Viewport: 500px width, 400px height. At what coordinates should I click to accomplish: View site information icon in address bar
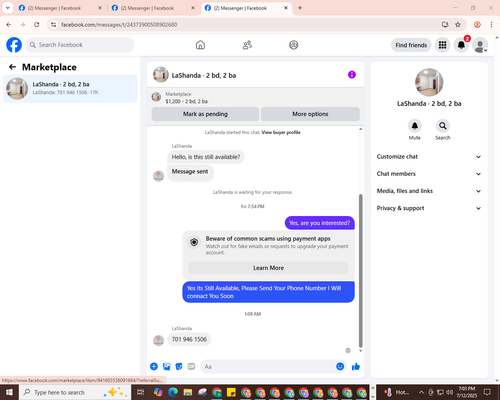(53, 24)
